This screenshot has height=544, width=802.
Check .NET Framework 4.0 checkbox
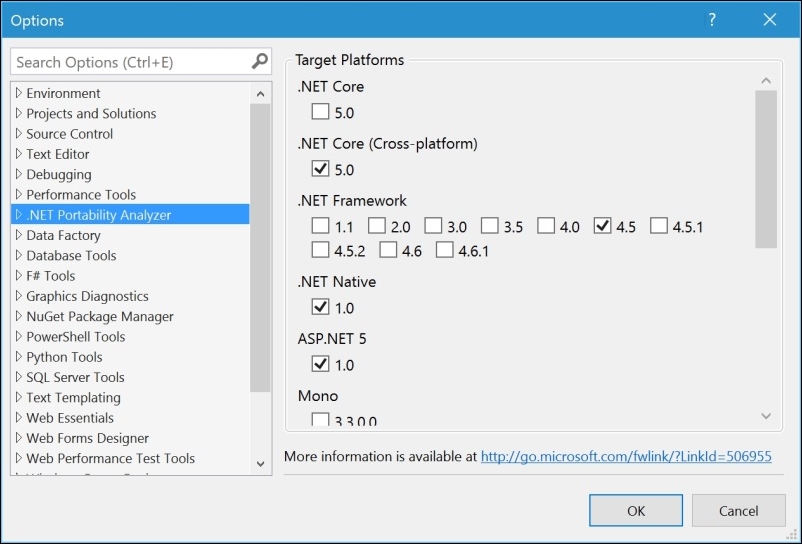546,225
